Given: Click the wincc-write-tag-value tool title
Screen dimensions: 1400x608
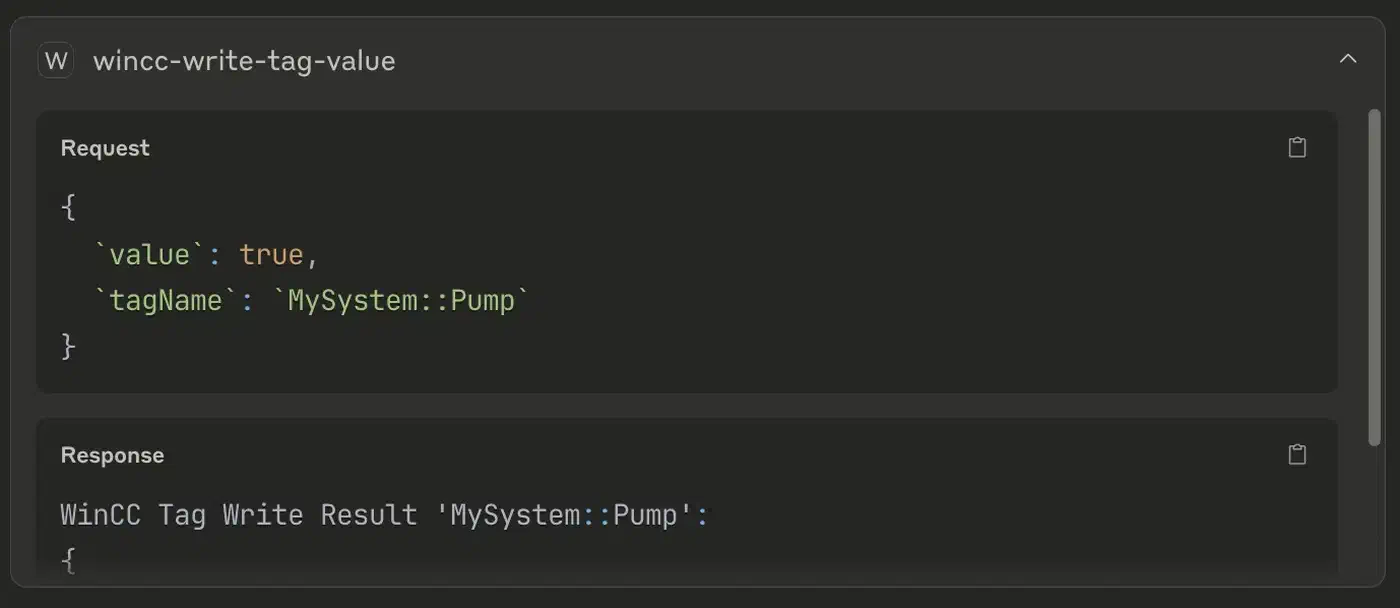Looking at the screenshot, I should tap(244, 61).
